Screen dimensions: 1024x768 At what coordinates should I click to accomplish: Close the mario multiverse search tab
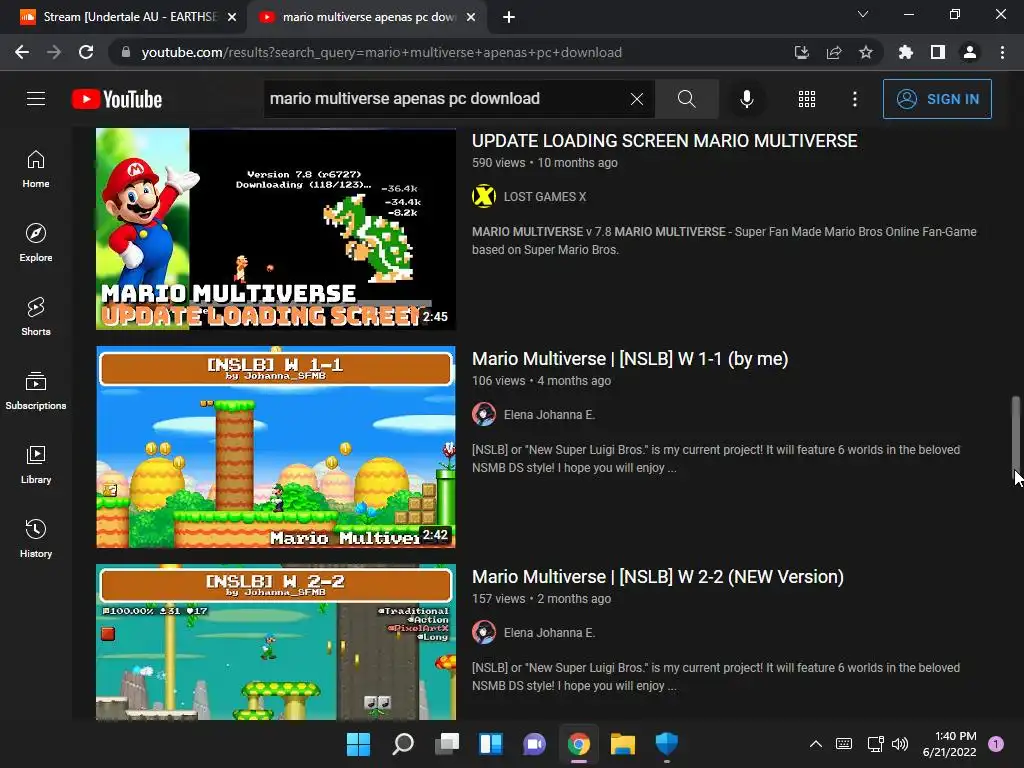[x=470, y=17]
